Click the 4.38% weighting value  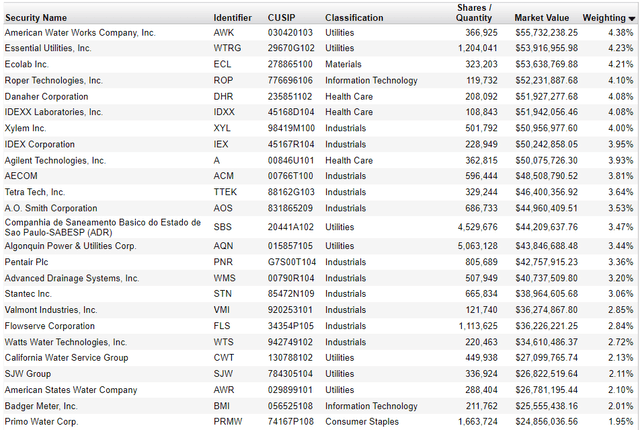(x=620, y=33)
